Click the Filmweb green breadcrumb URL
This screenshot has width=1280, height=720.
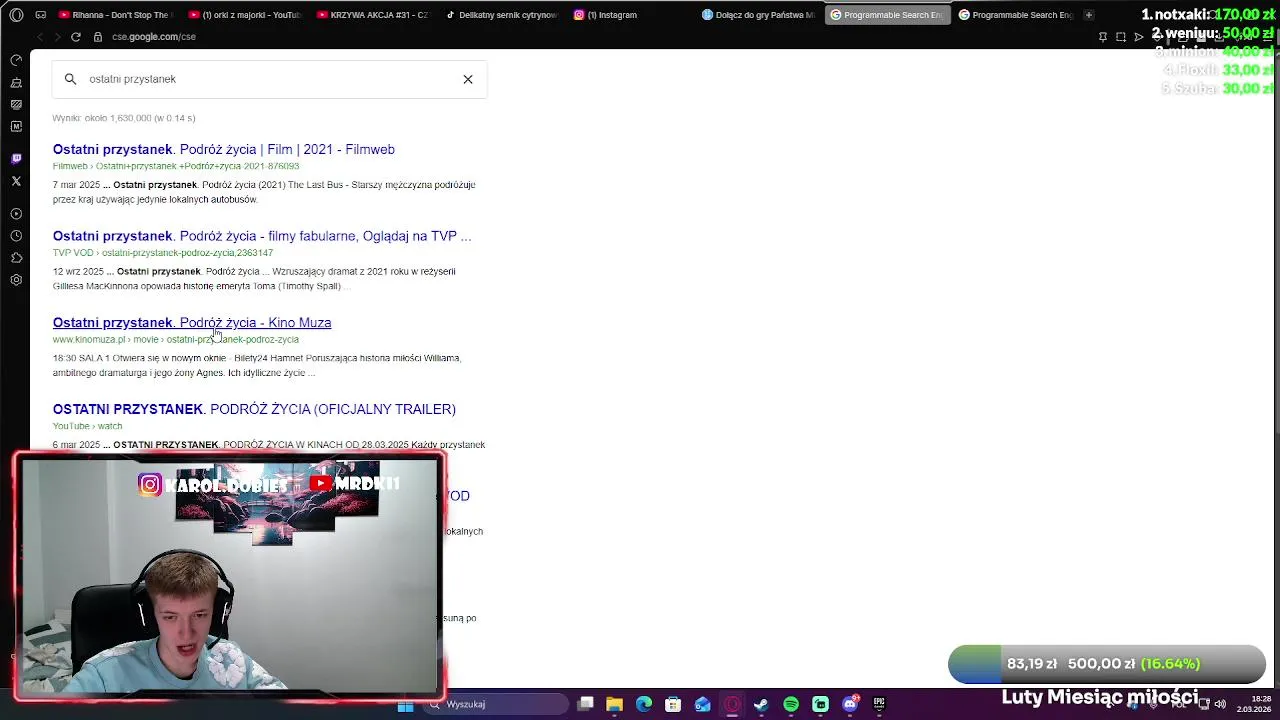(x=176, y=166)
